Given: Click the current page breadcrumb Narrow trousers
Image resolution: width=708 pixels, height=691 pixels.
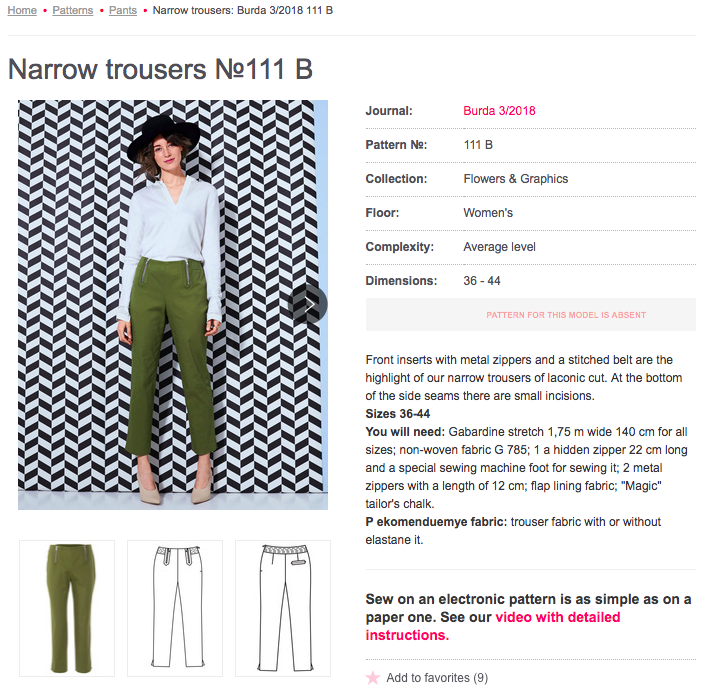Looking at the screenshot, I should click(x=243, y=10).
